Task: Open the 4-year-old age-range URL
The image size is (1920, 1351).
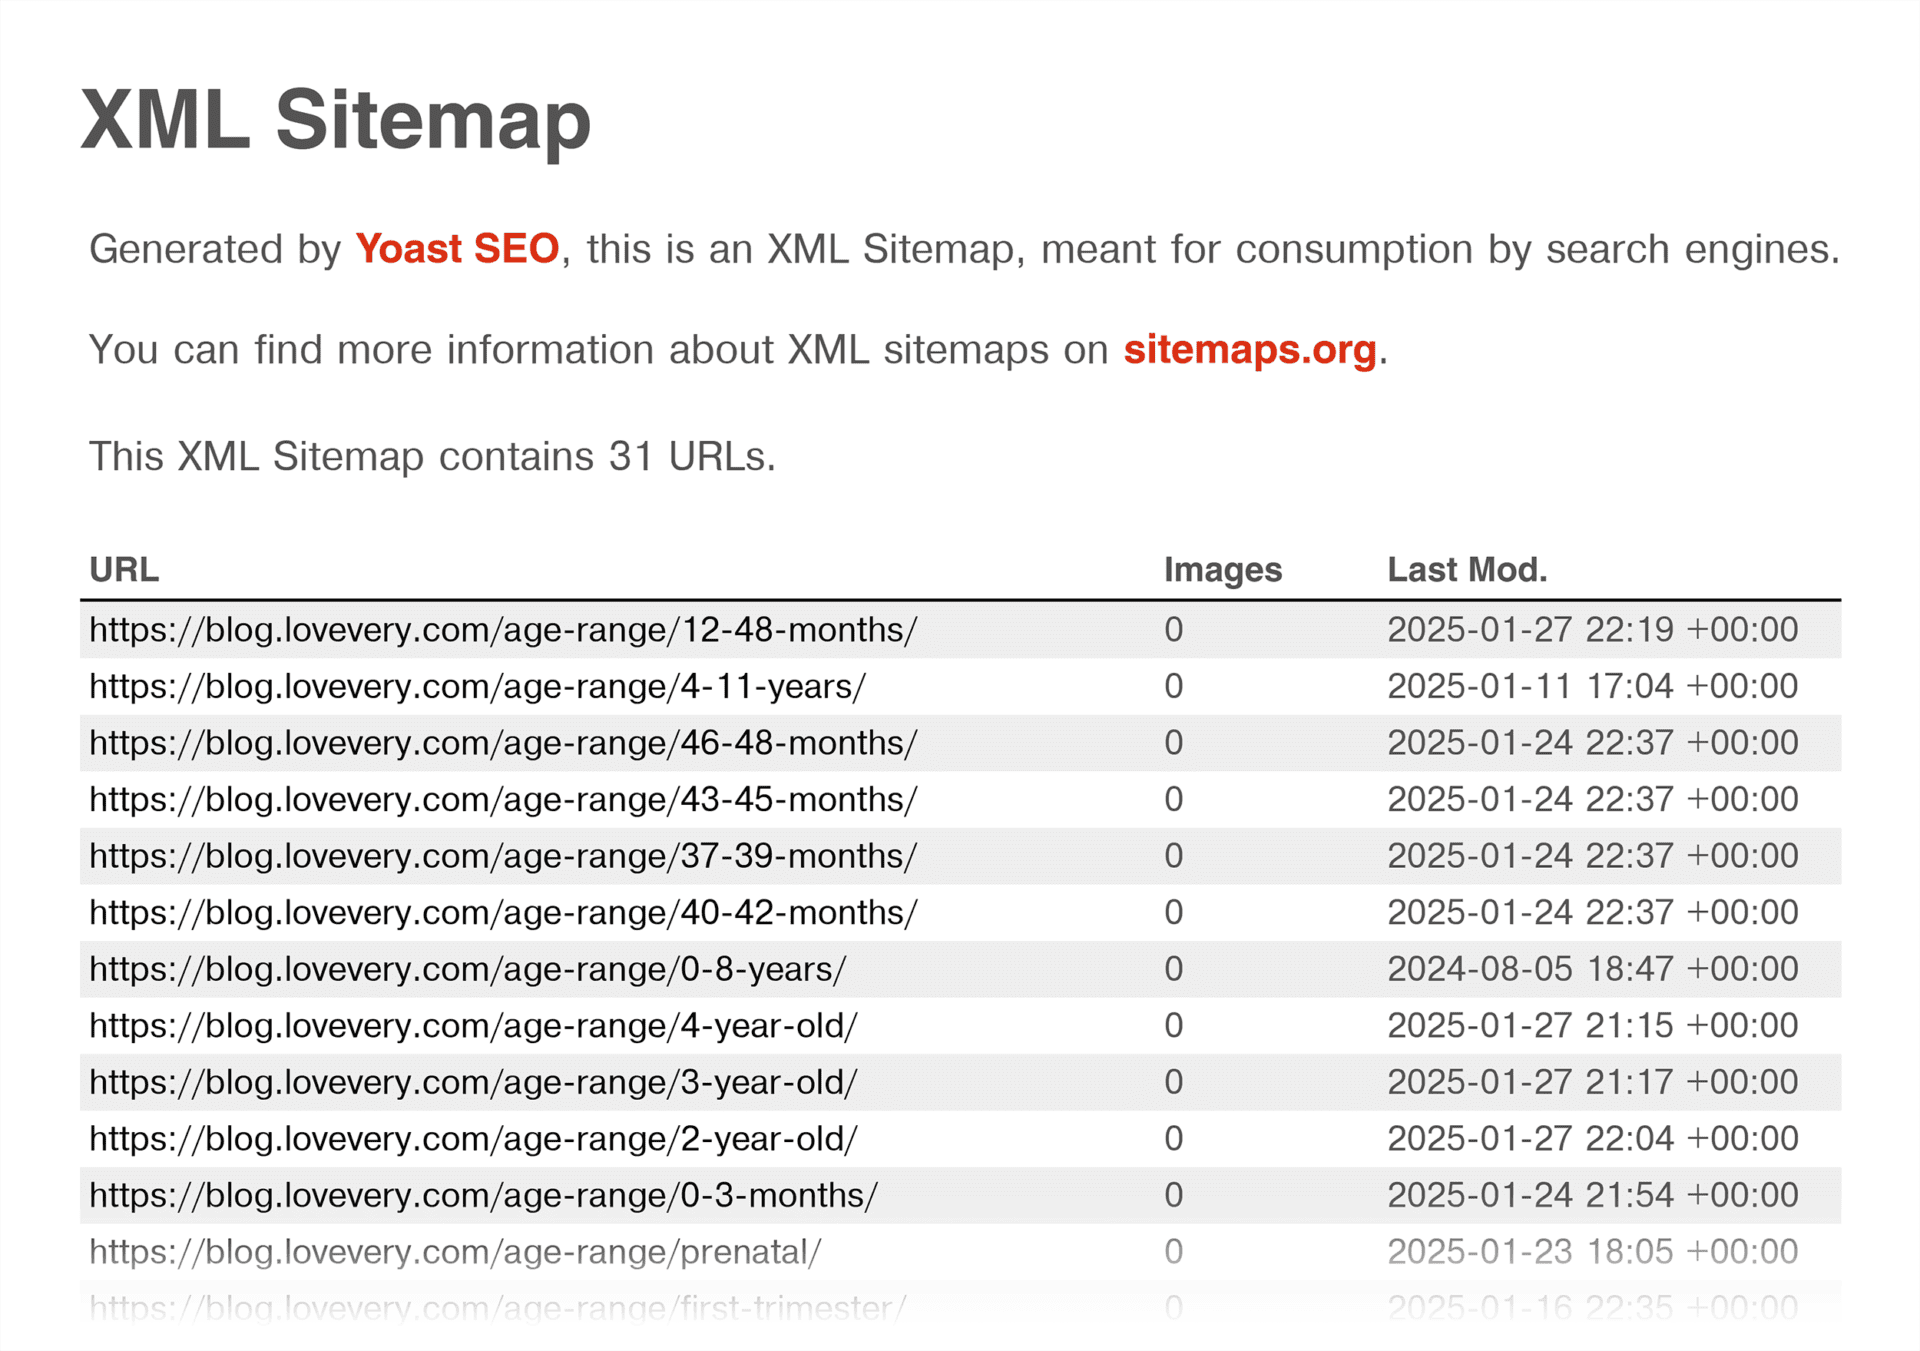Action: 473,1026
